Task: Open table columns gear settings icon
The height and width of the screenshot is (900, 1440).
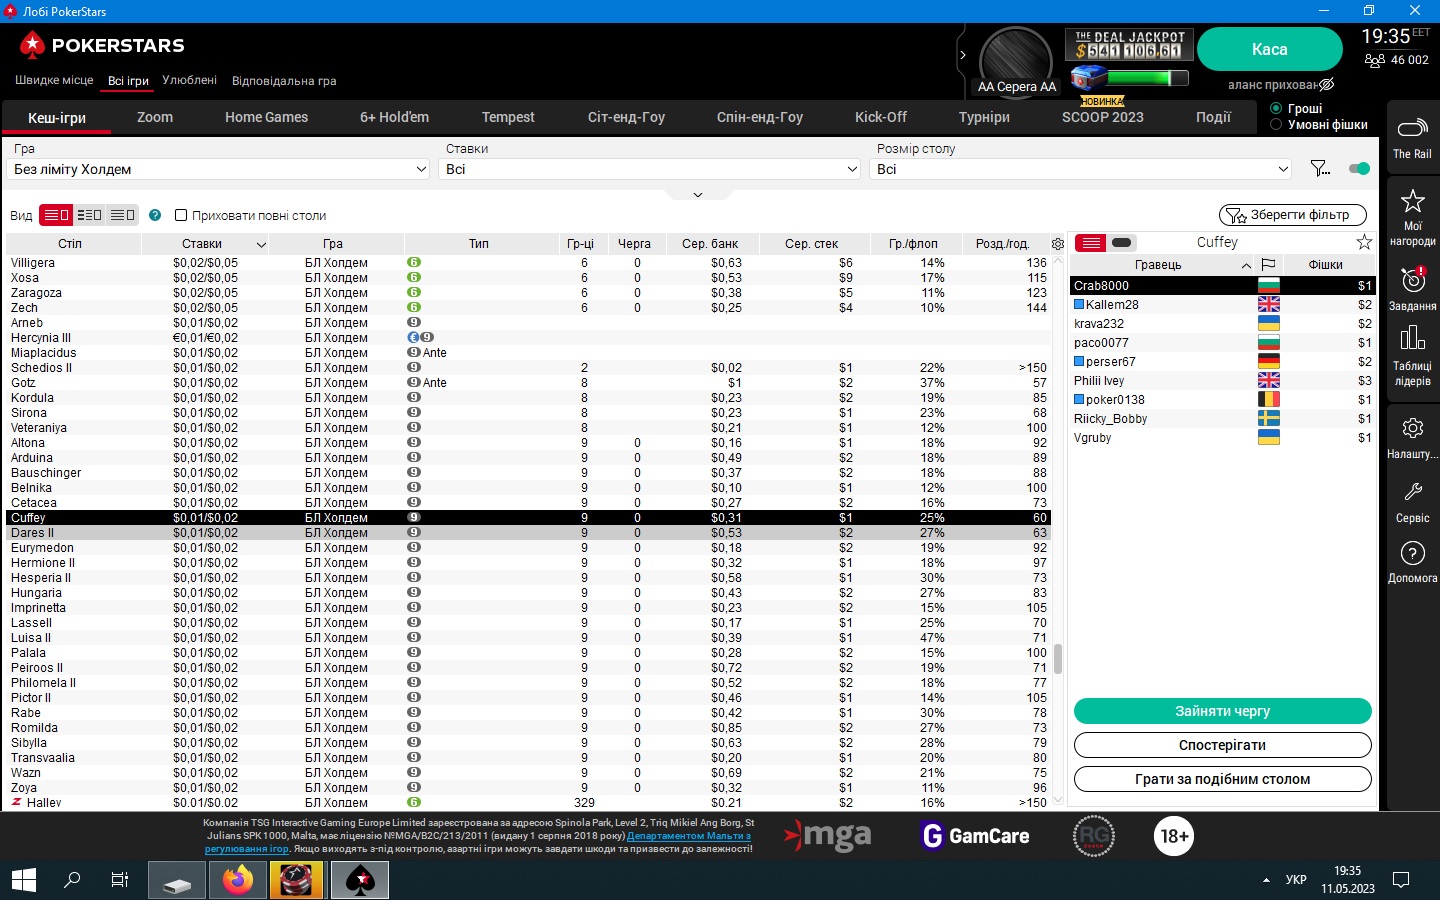Action: point(1058,244)
